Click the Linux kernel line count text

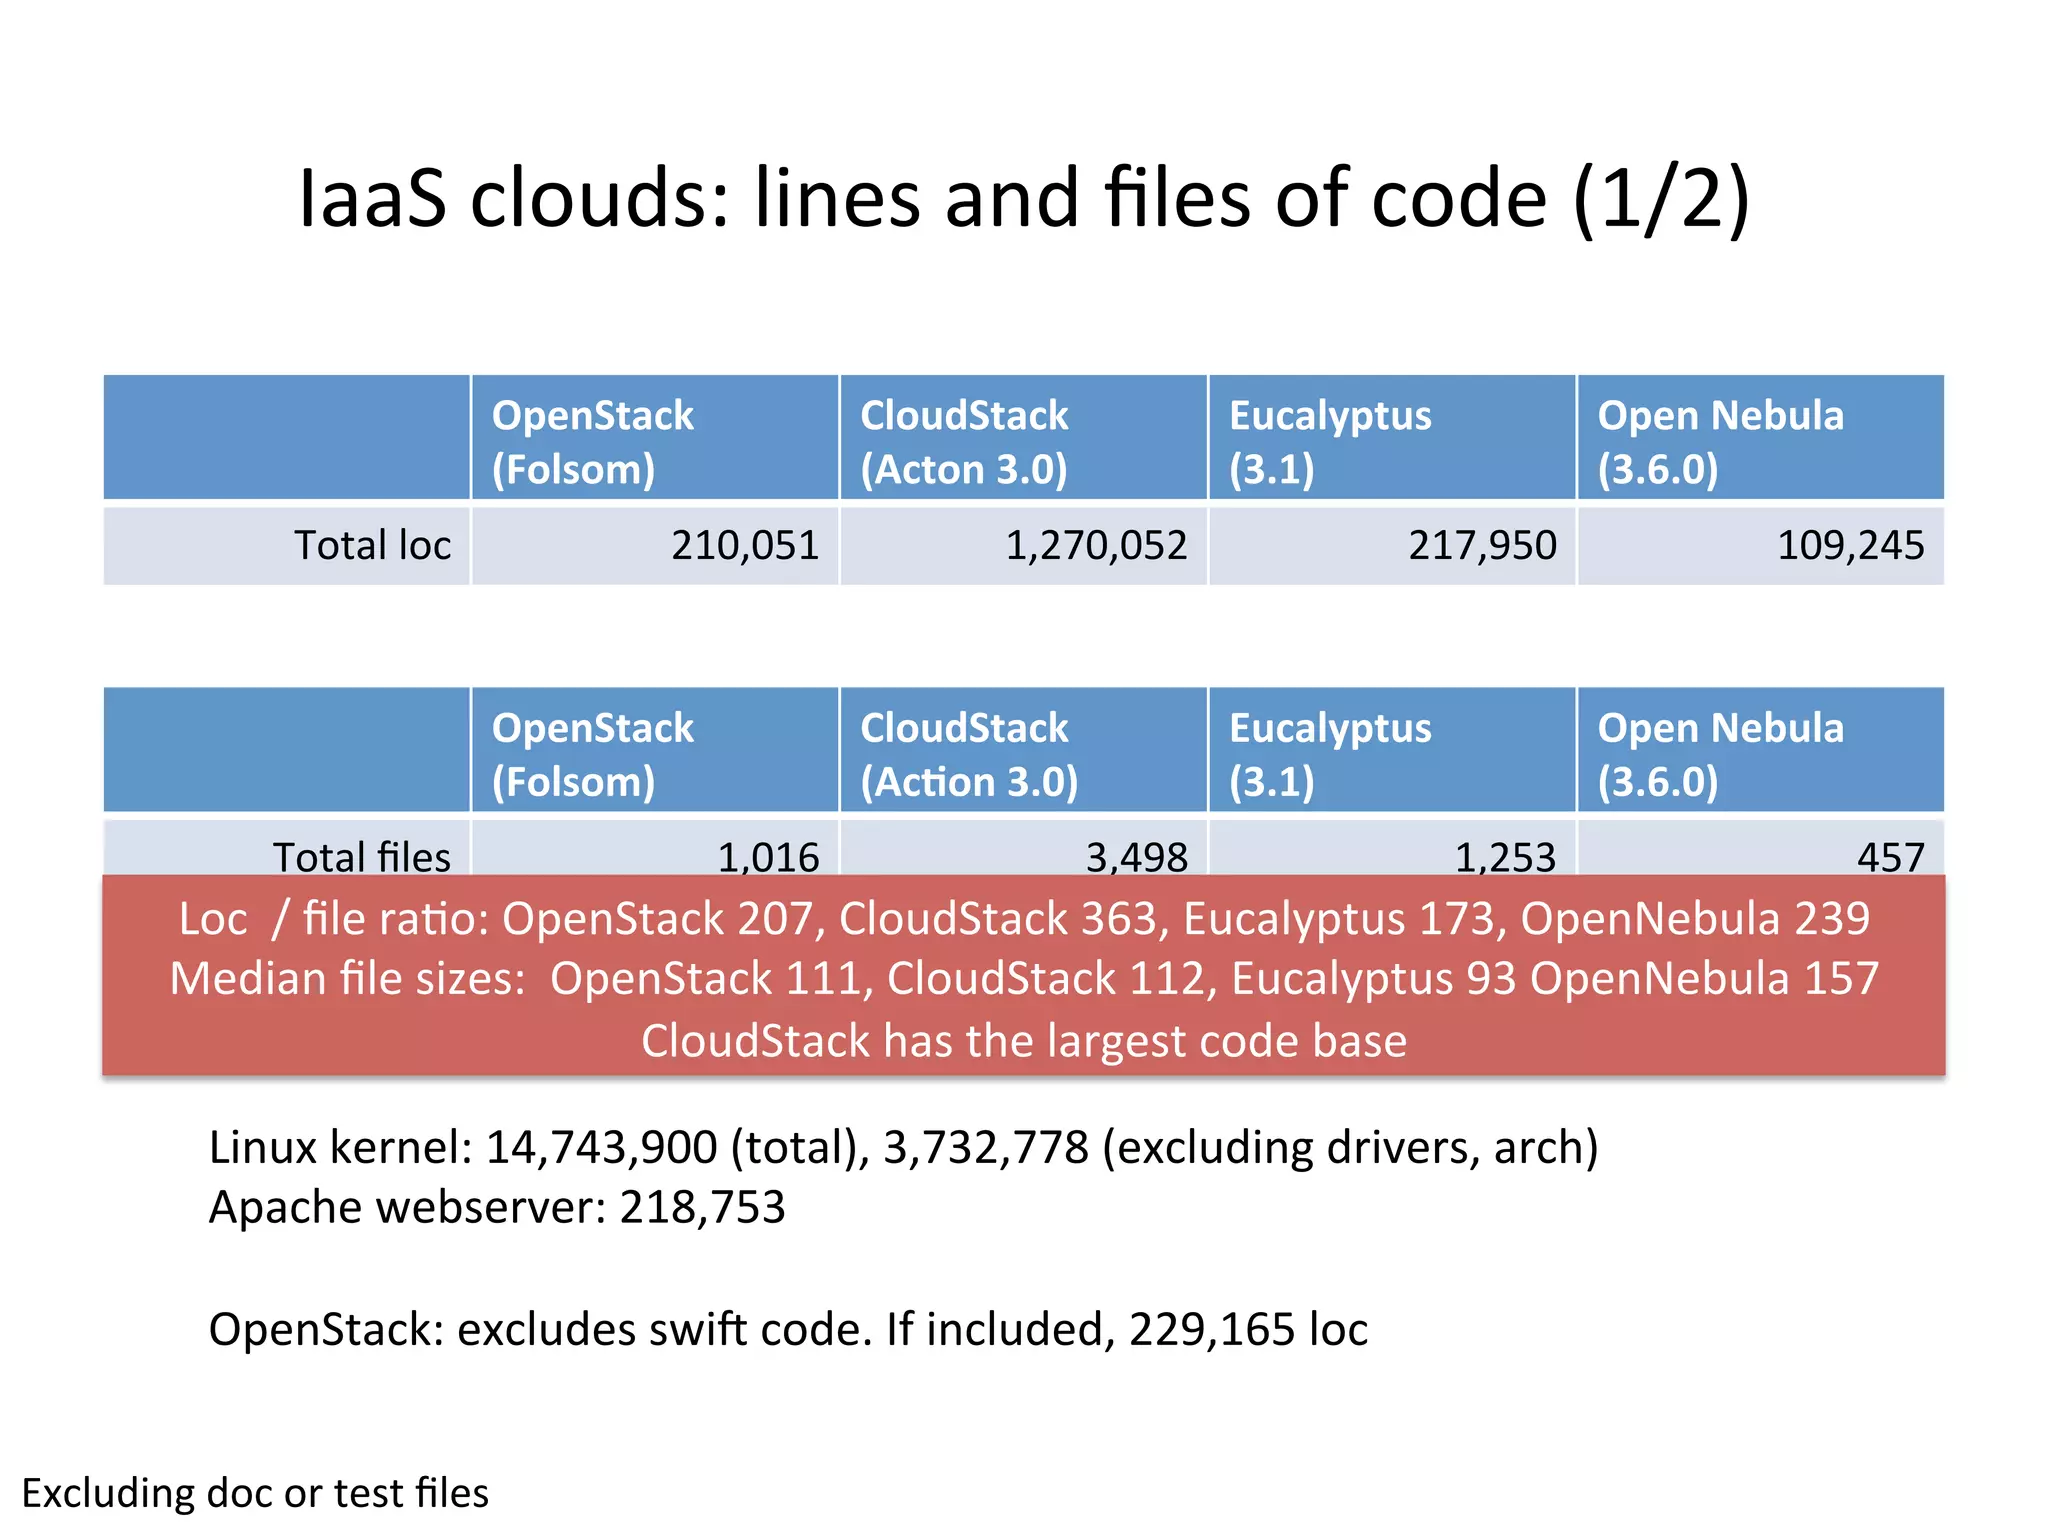pos(903,1147)
